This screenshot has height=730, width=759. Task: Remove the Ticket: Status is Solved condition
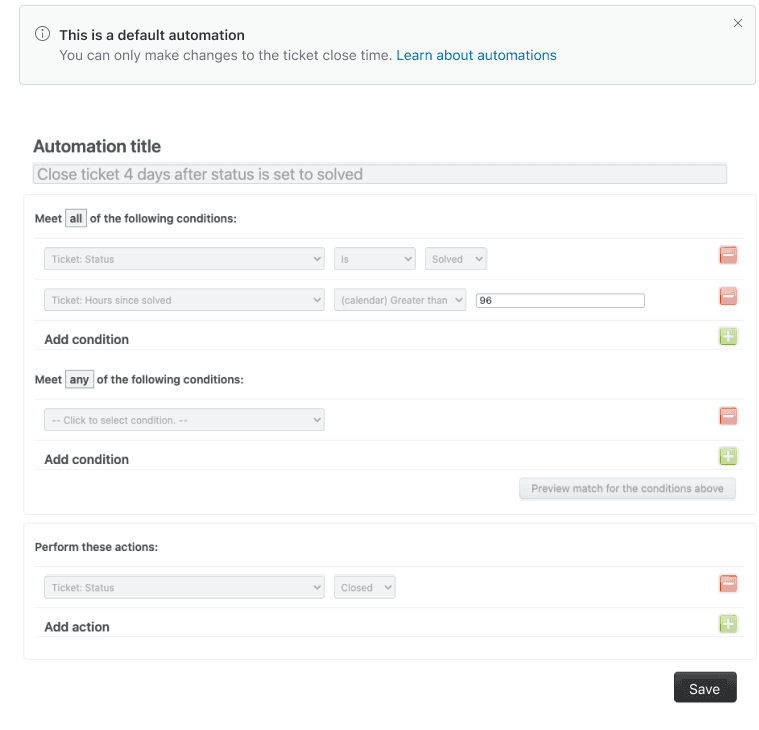click(728, 255)
